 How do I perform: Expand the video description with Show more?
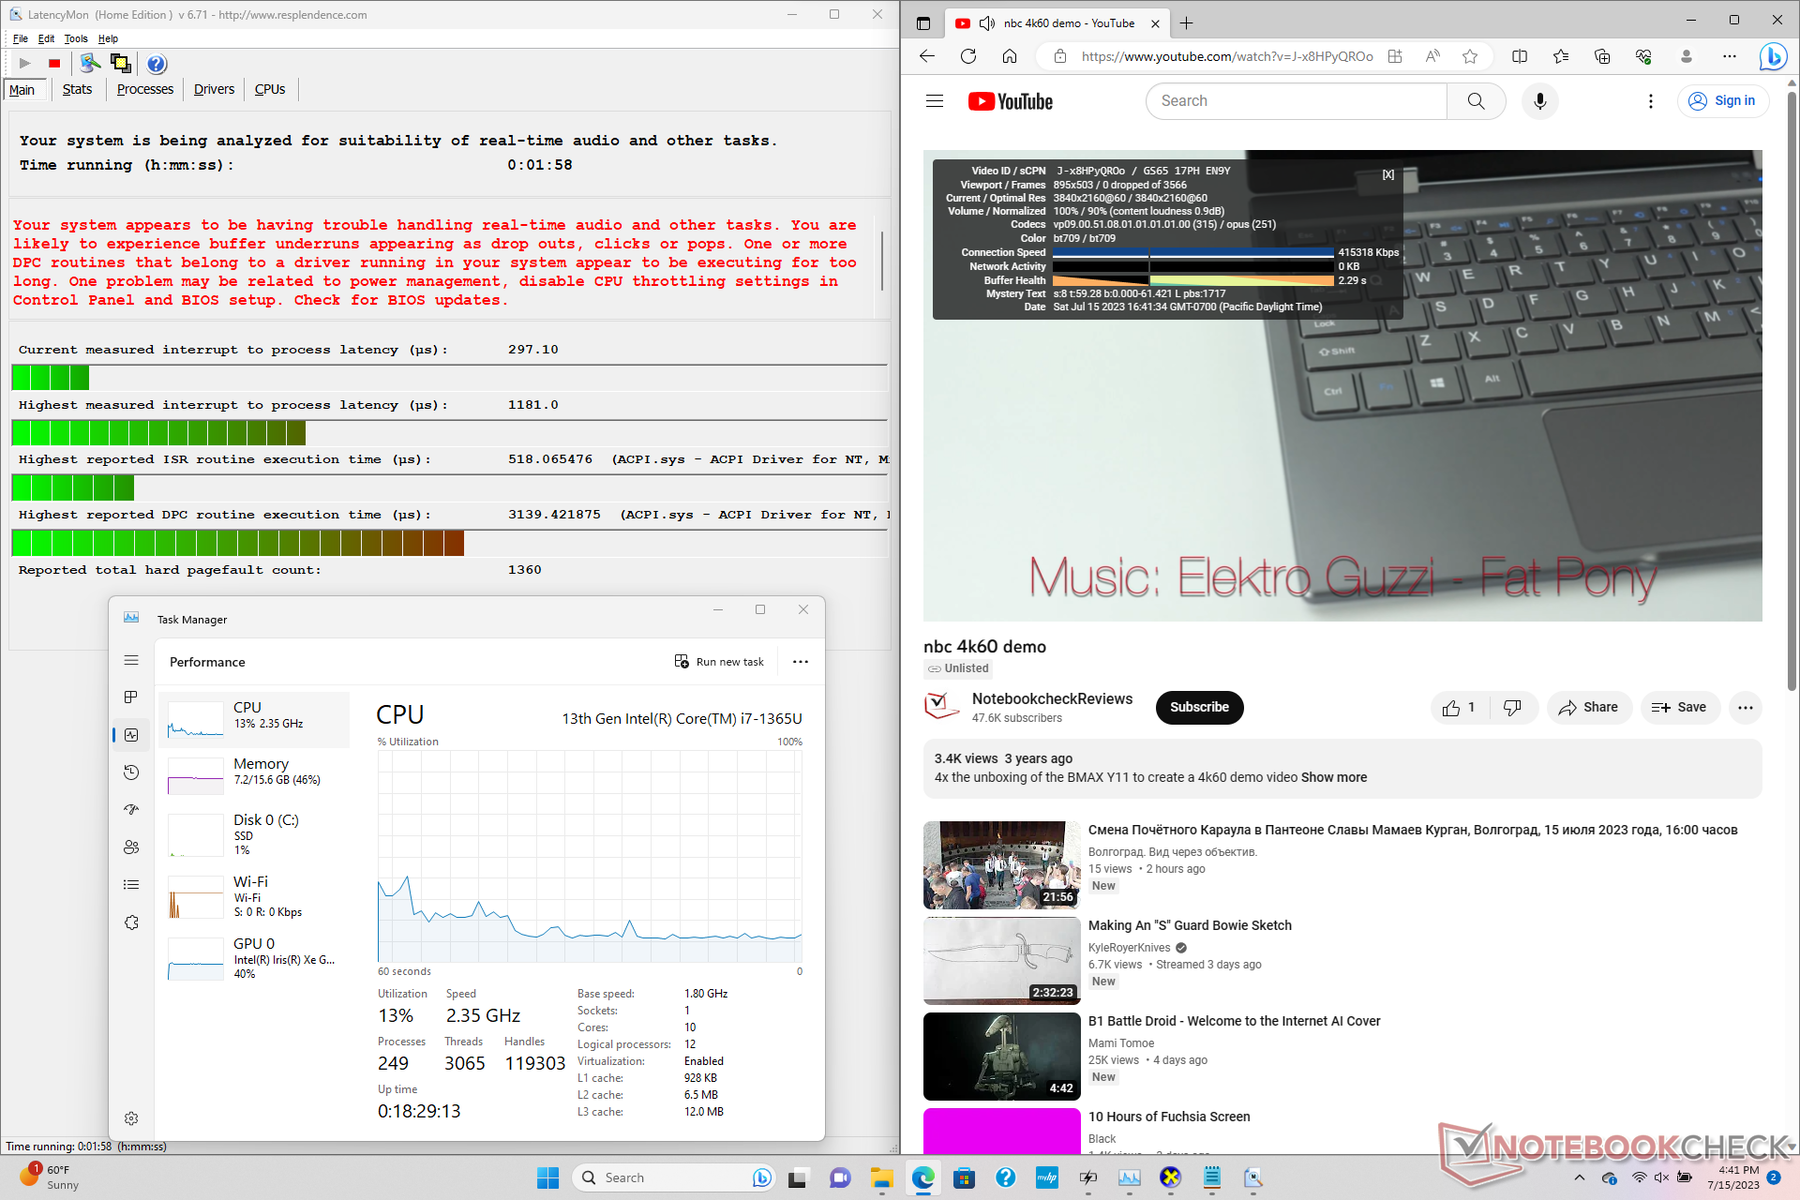click(1334, 777)
